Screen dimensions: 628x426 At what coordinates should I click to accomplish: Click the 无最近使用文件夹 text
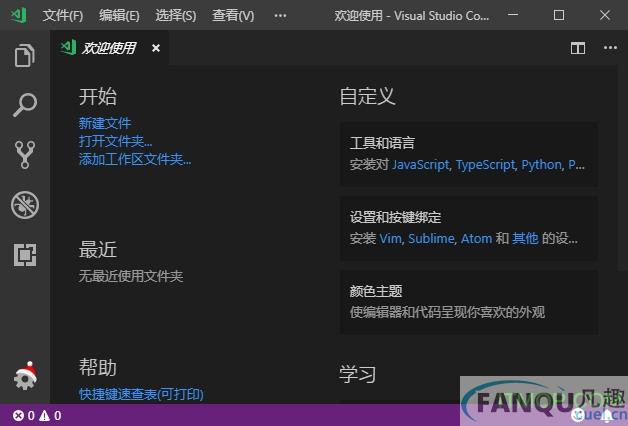click(131, 276)
